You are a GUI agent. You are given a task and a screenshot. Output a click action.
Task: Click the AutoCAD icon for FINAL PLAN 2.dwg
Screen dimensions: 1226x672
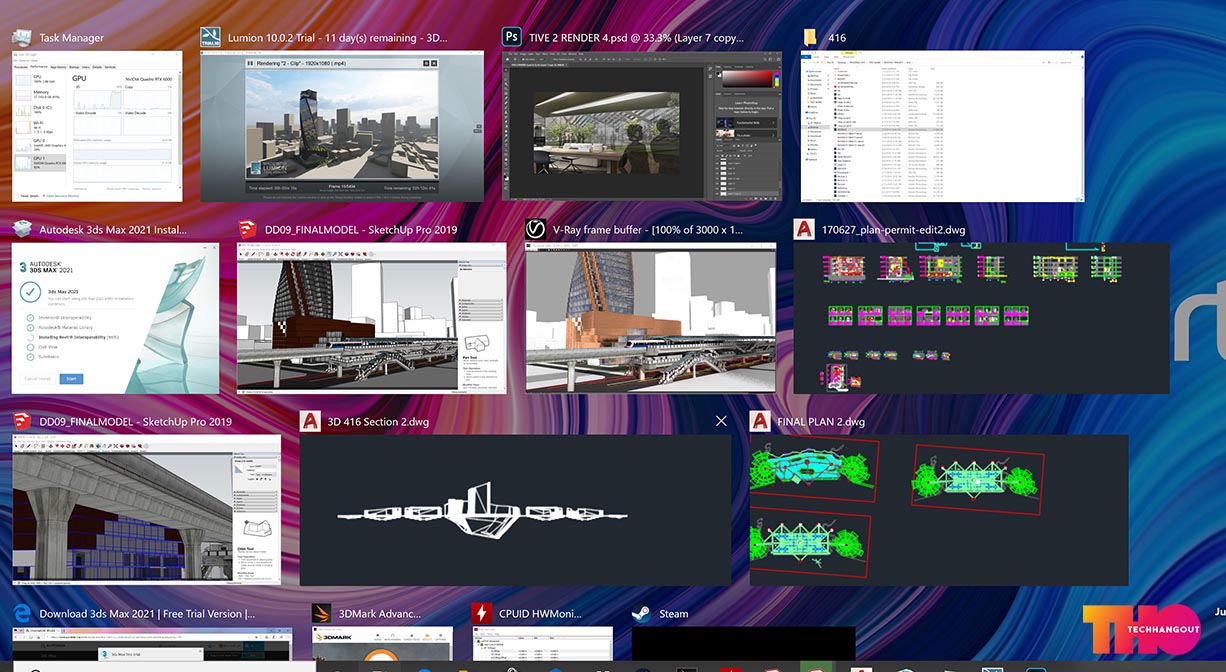tap(760, 422)
